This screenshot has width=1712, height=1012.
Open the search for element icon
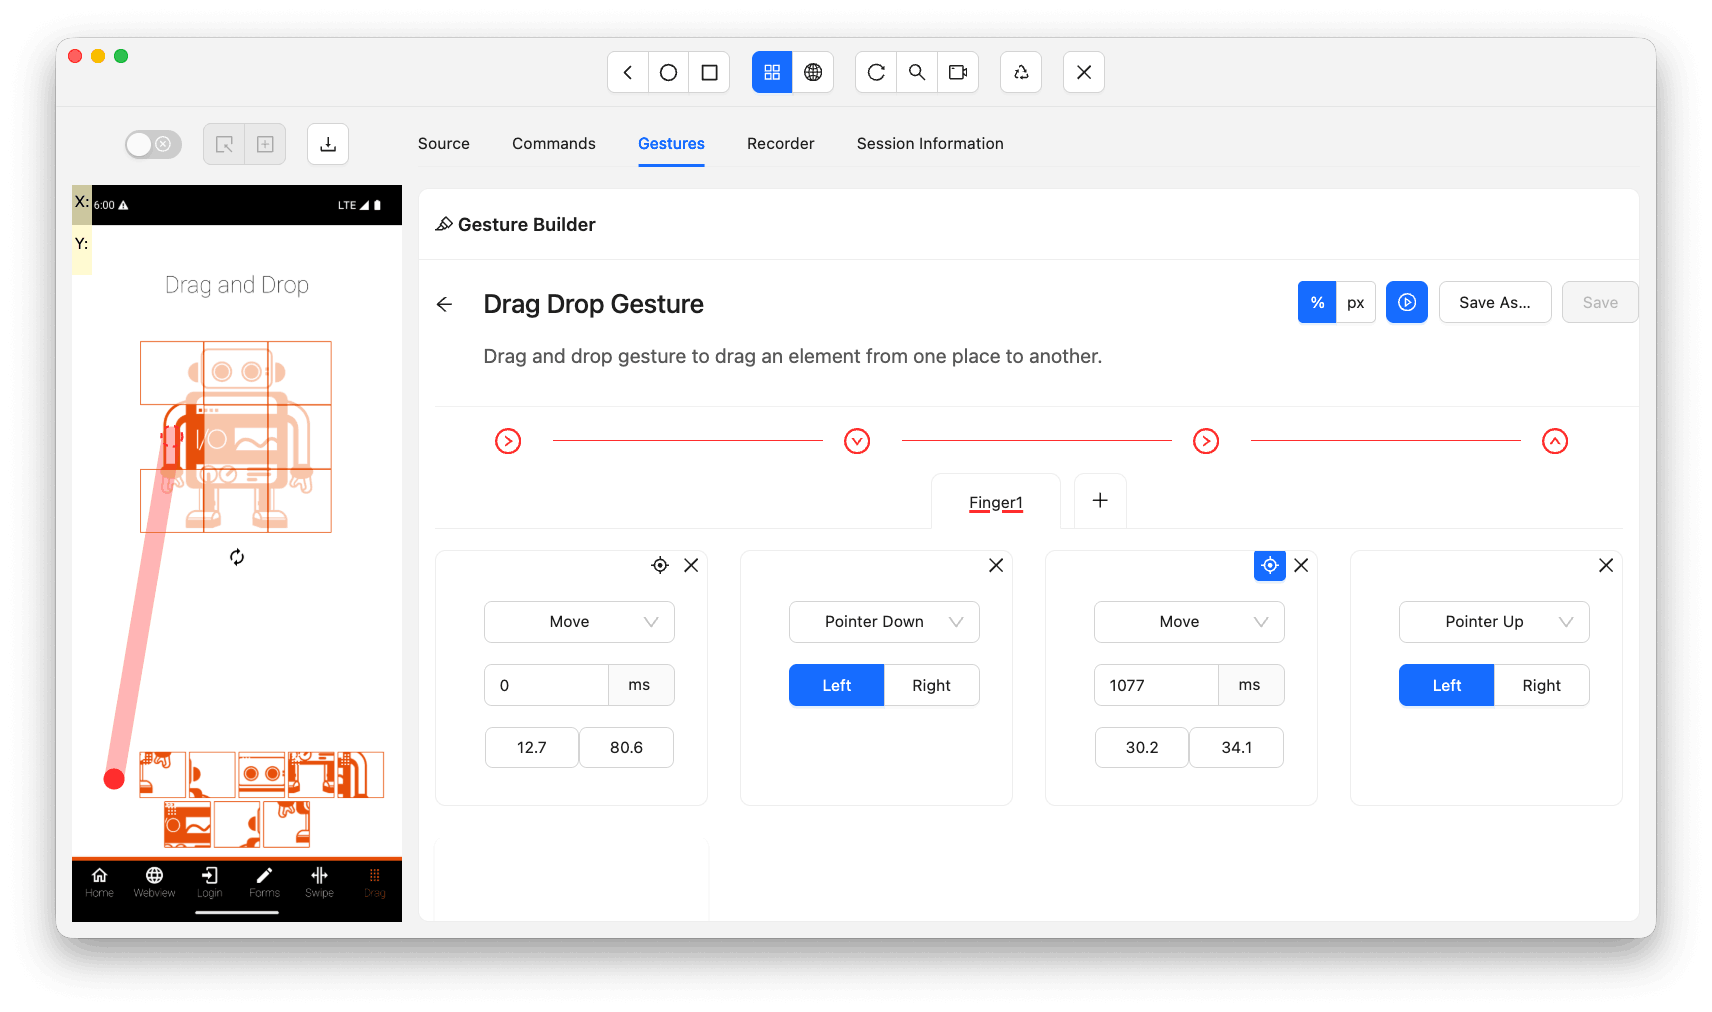pyautogui.click(x=917, y=72)
